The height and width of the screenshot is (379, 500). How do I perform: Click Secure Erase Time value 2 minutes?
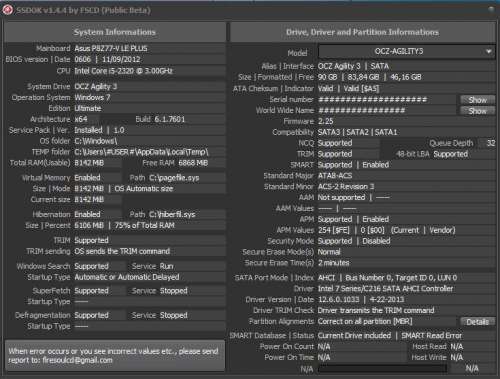point(333,263)
